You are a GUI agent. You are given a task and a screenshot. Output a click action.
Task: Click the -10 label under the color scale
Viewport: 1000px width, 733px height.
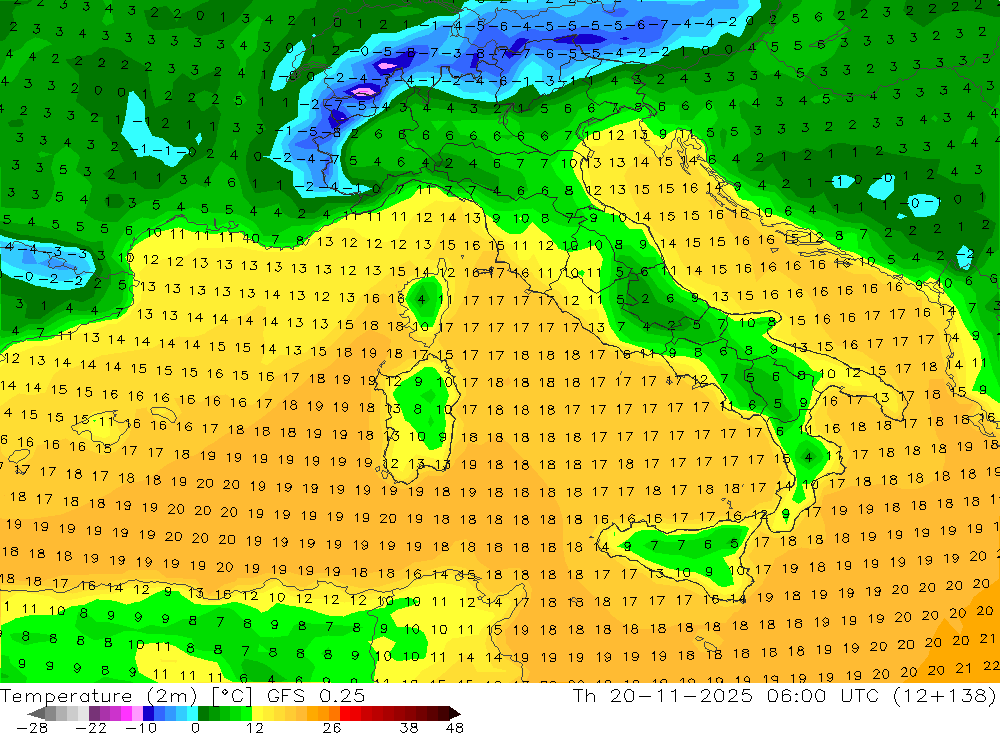141,727
